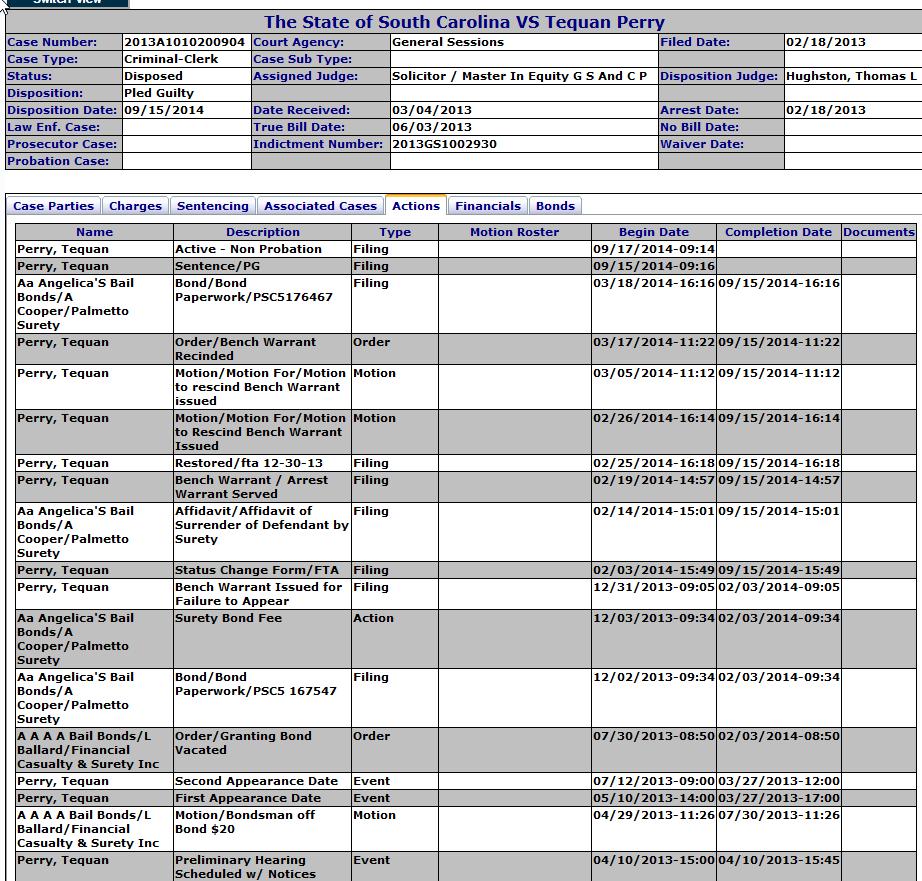Click the Motion to rescind Bench Warrant issued 03/05/2014 description

260,387
